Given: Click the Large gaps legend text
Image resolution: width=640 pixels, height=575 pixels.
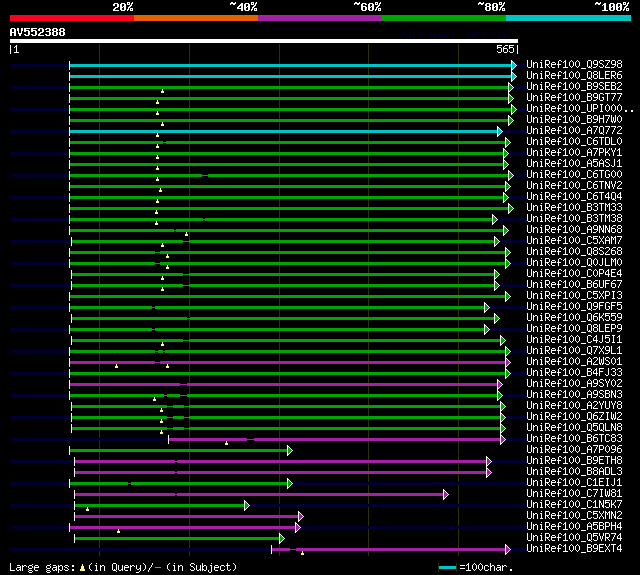Looking at the screenshot, I should (123, 567).
